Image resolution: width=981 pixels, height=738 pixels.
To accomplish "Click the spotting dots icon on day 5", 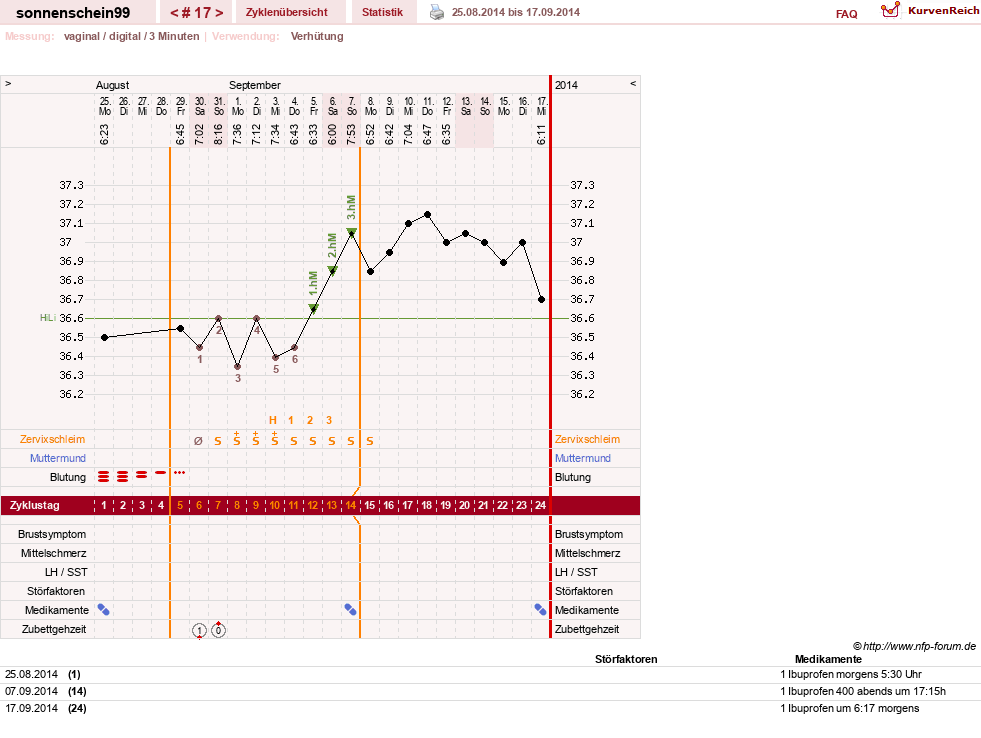I will pyautogui.click(x=180, y=472).
